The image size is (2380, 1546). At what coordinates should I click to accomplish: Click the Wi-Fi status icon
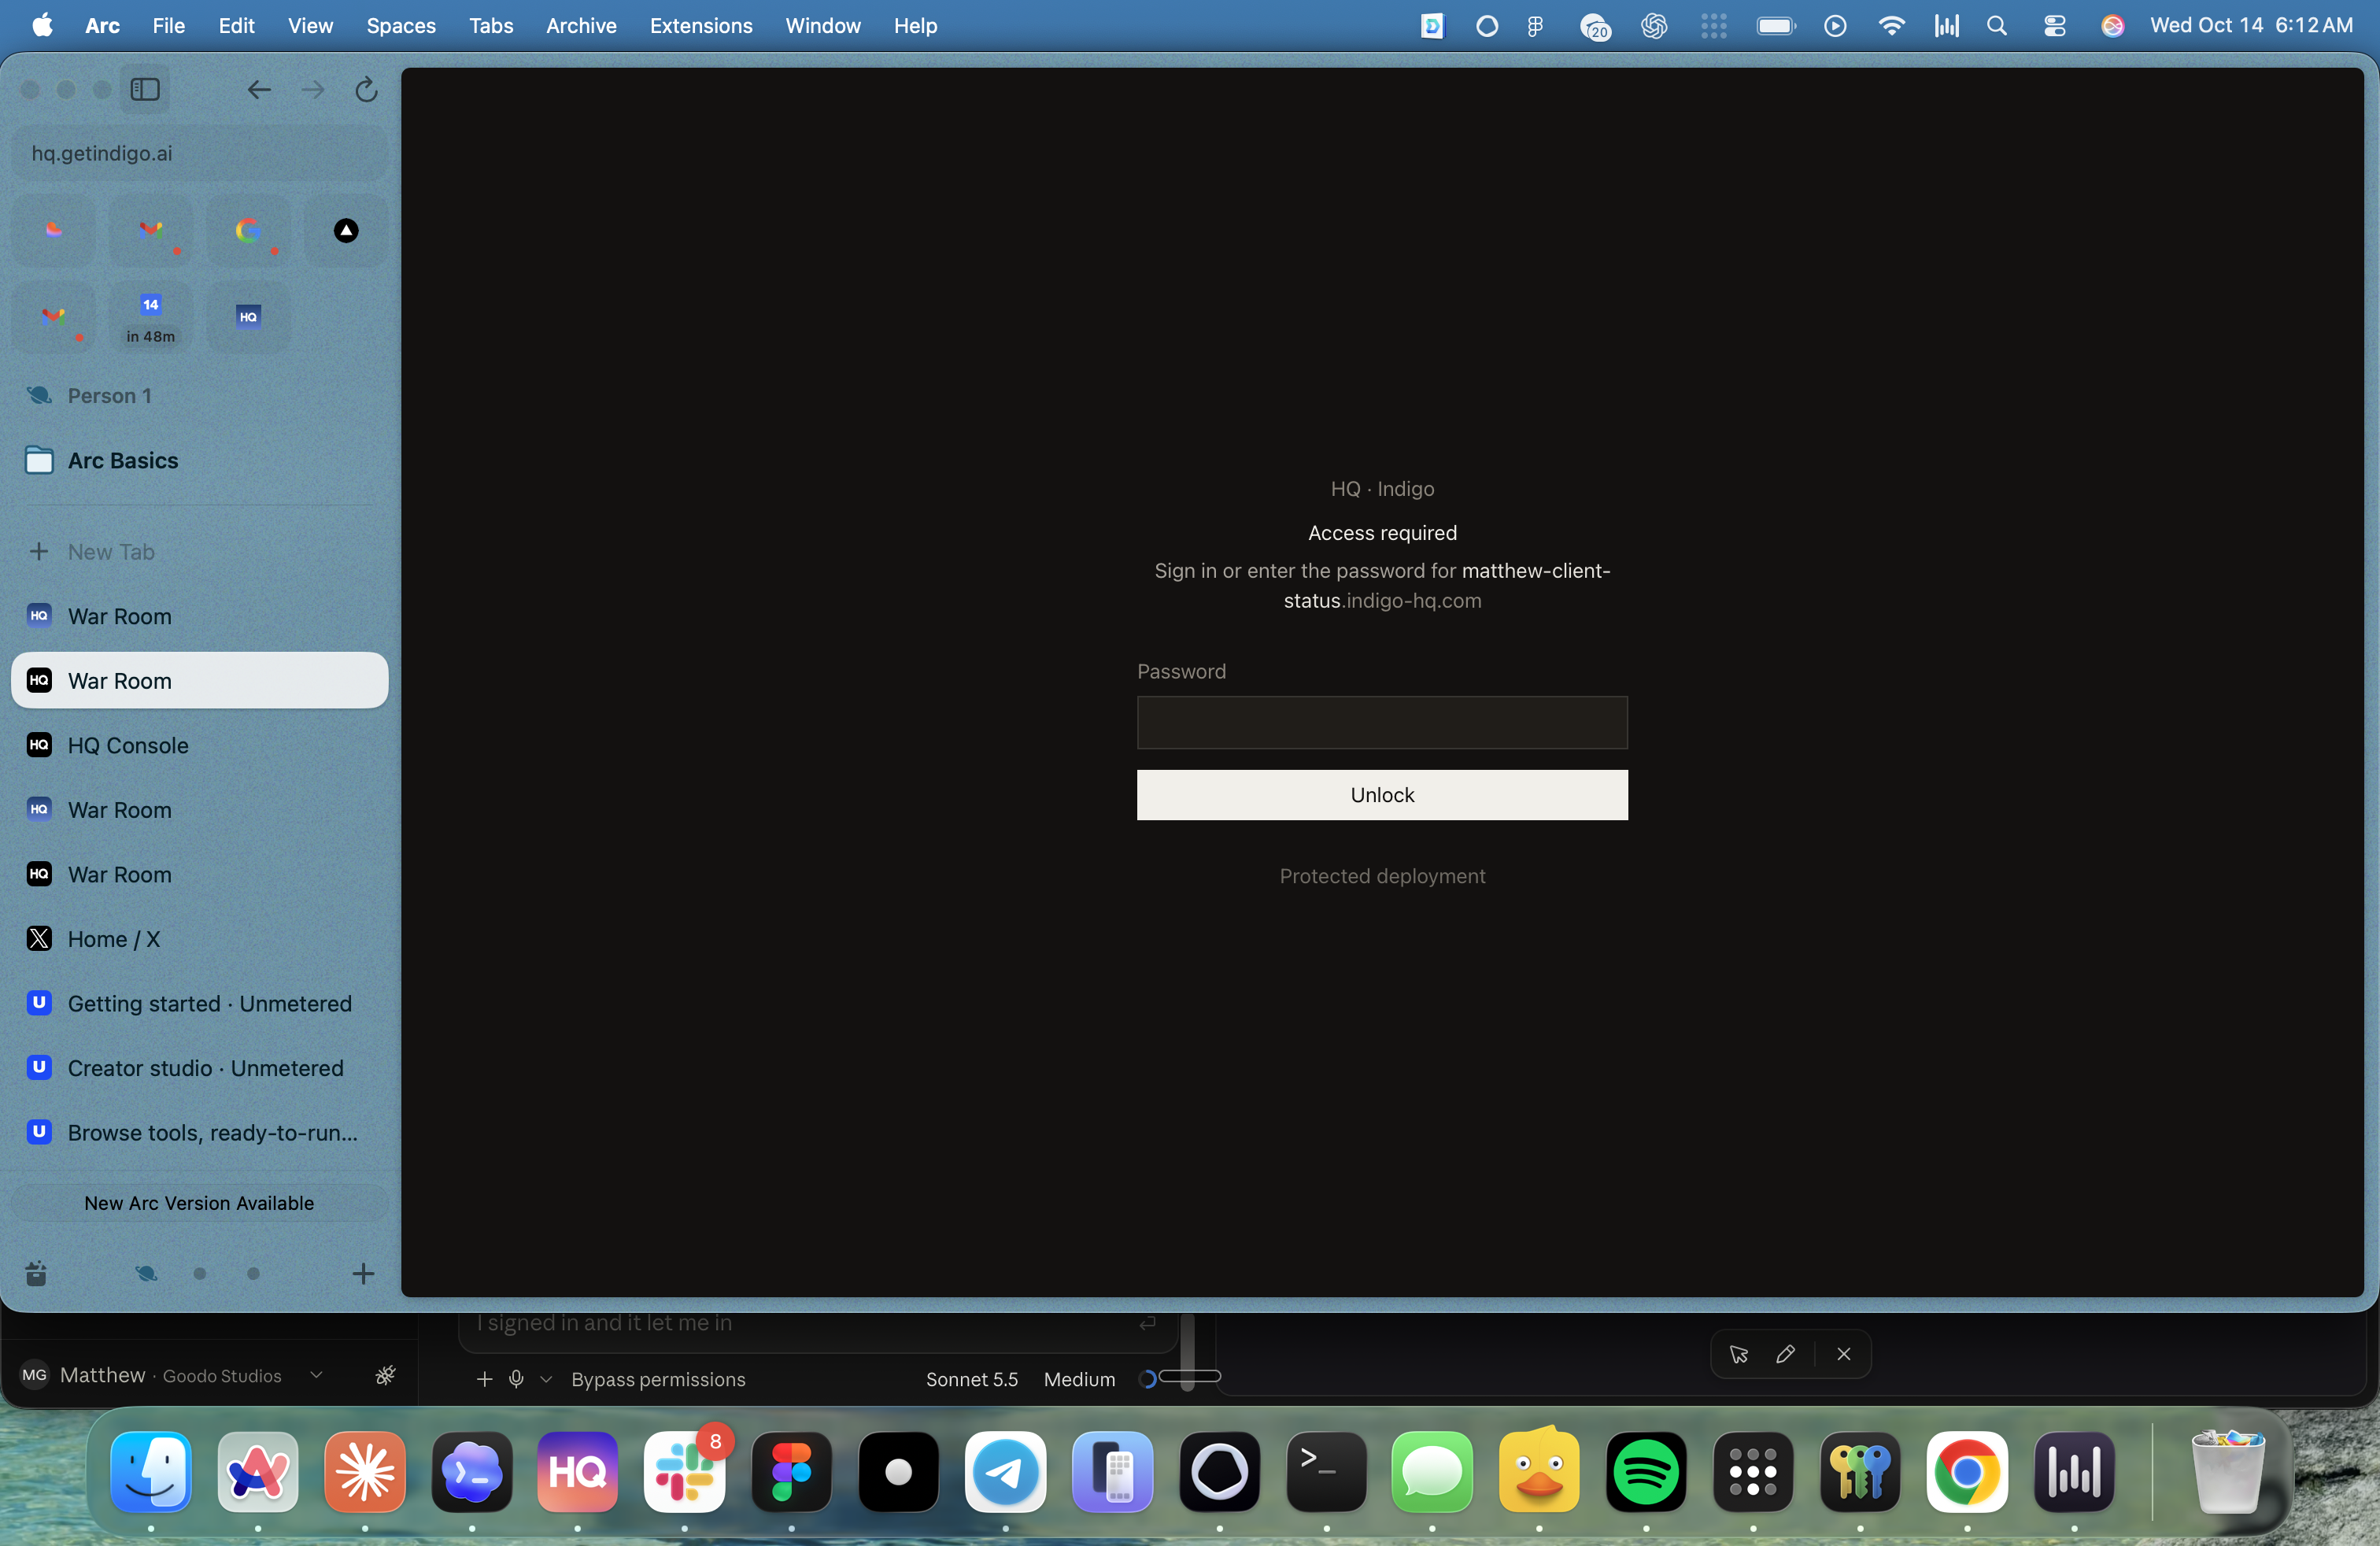(x=1891, y=26)
